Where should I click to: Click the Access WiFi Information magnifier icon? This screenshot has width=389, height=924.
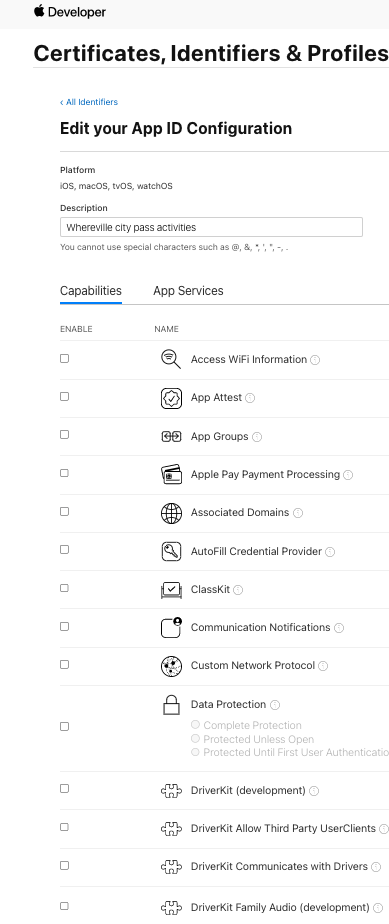[171, 359]
